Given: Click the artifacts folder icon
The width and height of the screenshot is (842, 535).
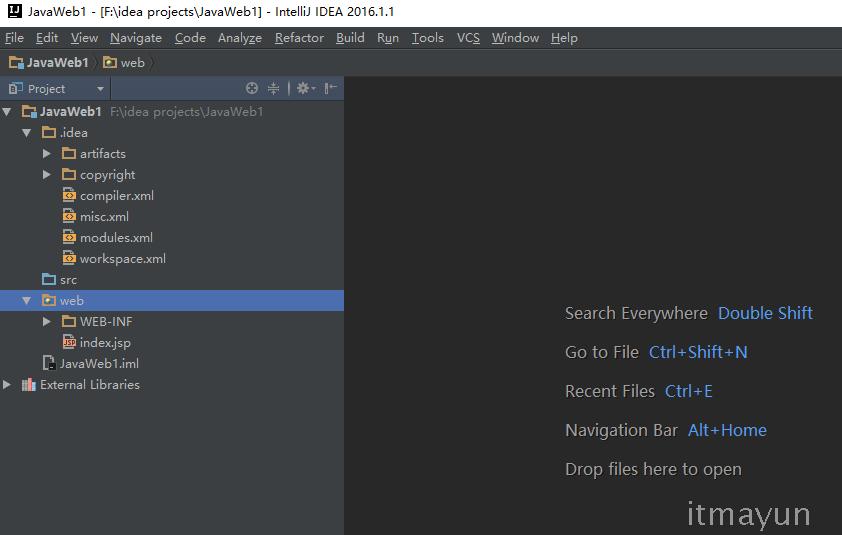Looking at the screenshot, I should pyautogui.click(x=69, y=153).
